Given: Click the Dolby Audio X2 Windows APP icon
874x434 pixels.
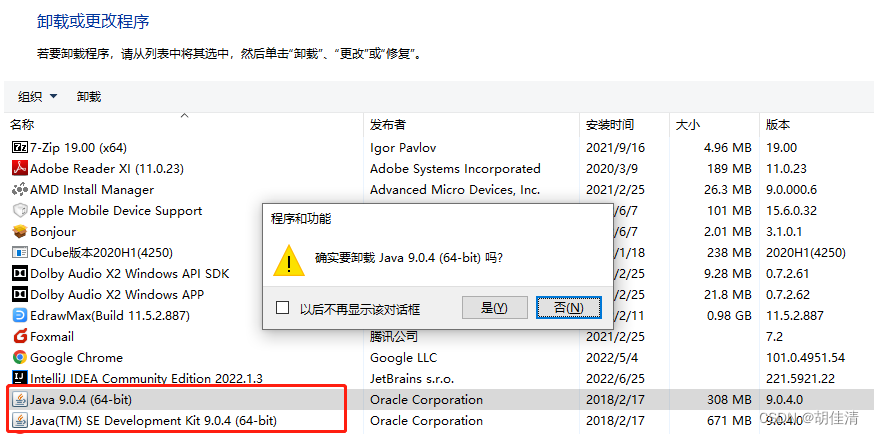Looking at the screenshot, I should pyautogui.click(x=20, y=294).
